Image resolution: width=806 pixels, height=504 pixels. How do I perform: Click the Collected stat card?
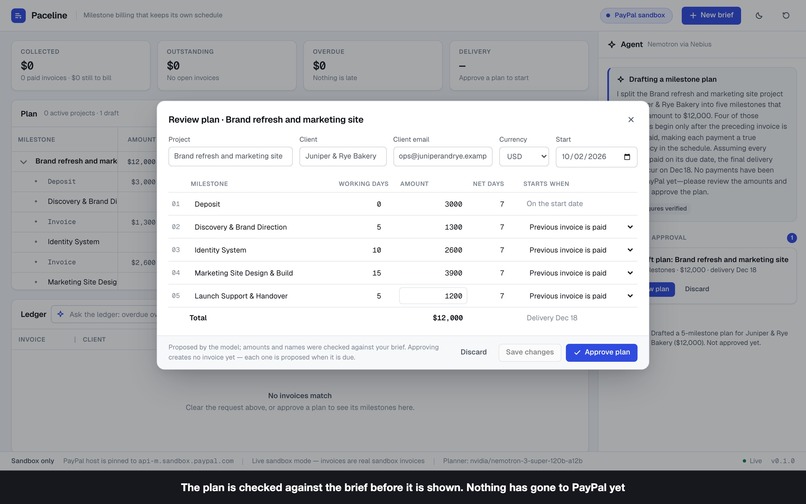(81, 66)
